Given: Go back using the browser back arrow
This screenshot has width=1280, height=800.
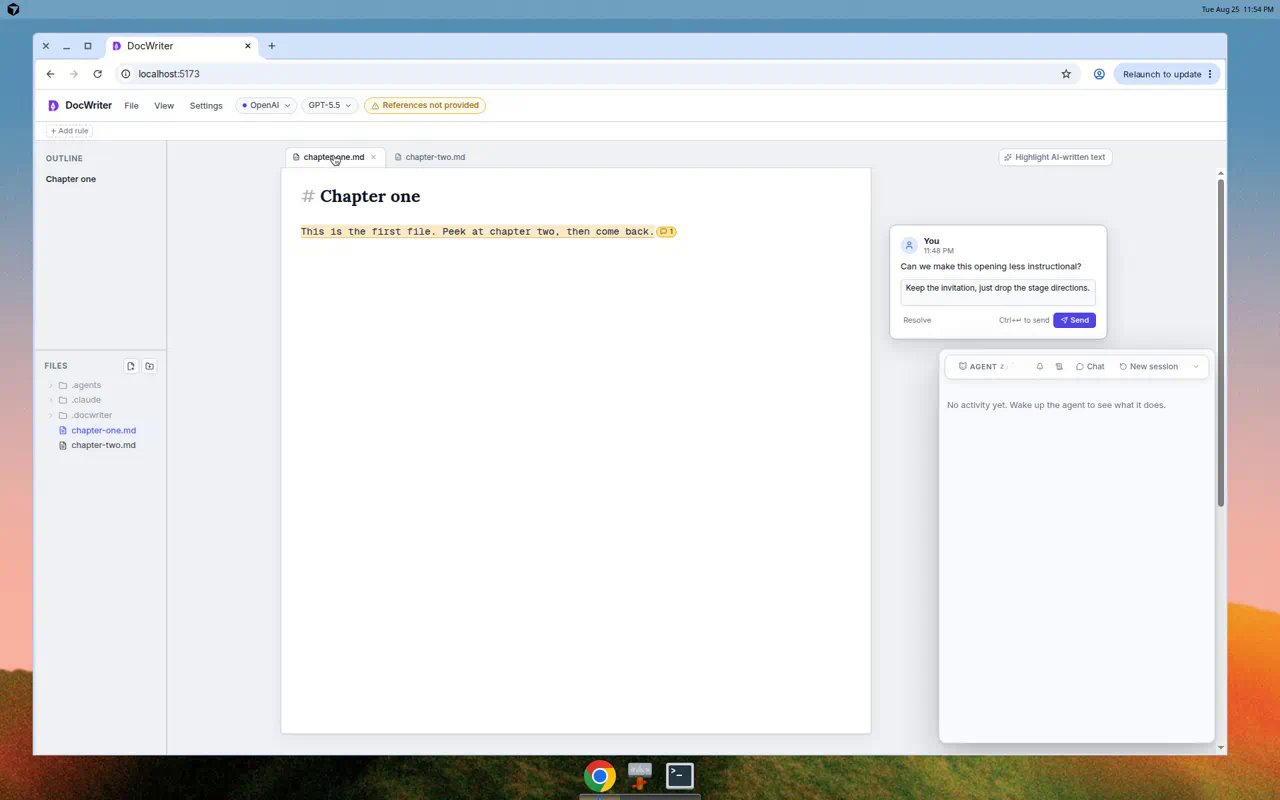Looking at the screenshot, I should (x=50, y=74).
